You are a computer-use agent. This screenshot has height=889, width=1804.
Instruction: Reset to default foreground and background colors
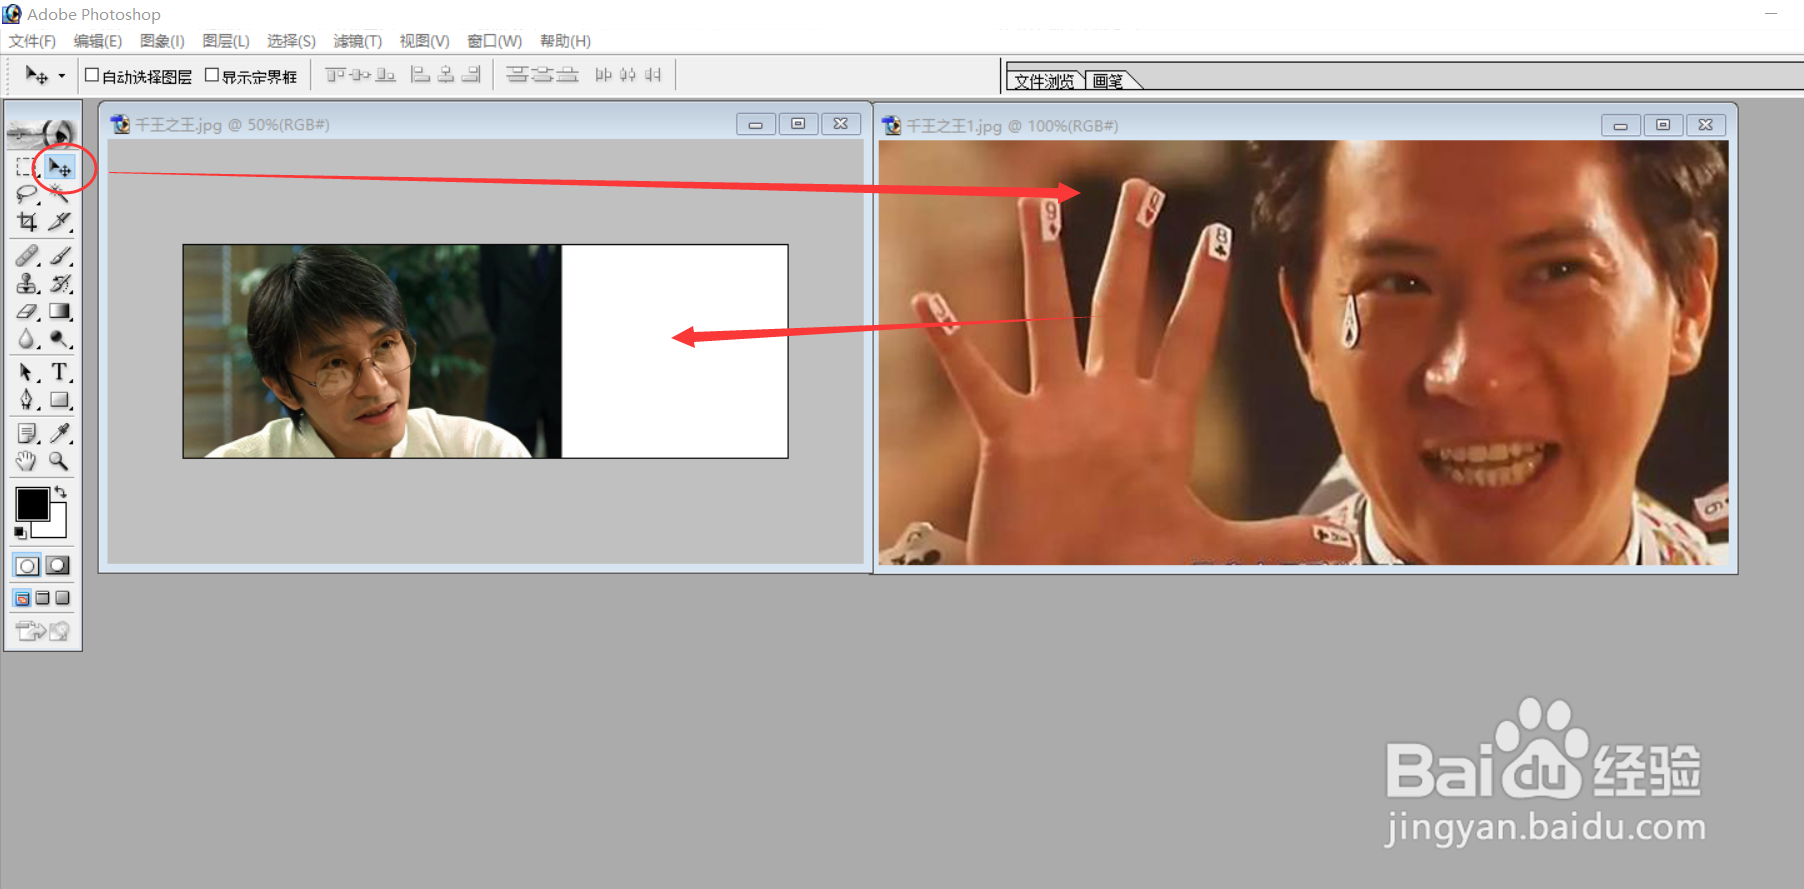click(x=20, y=532)
